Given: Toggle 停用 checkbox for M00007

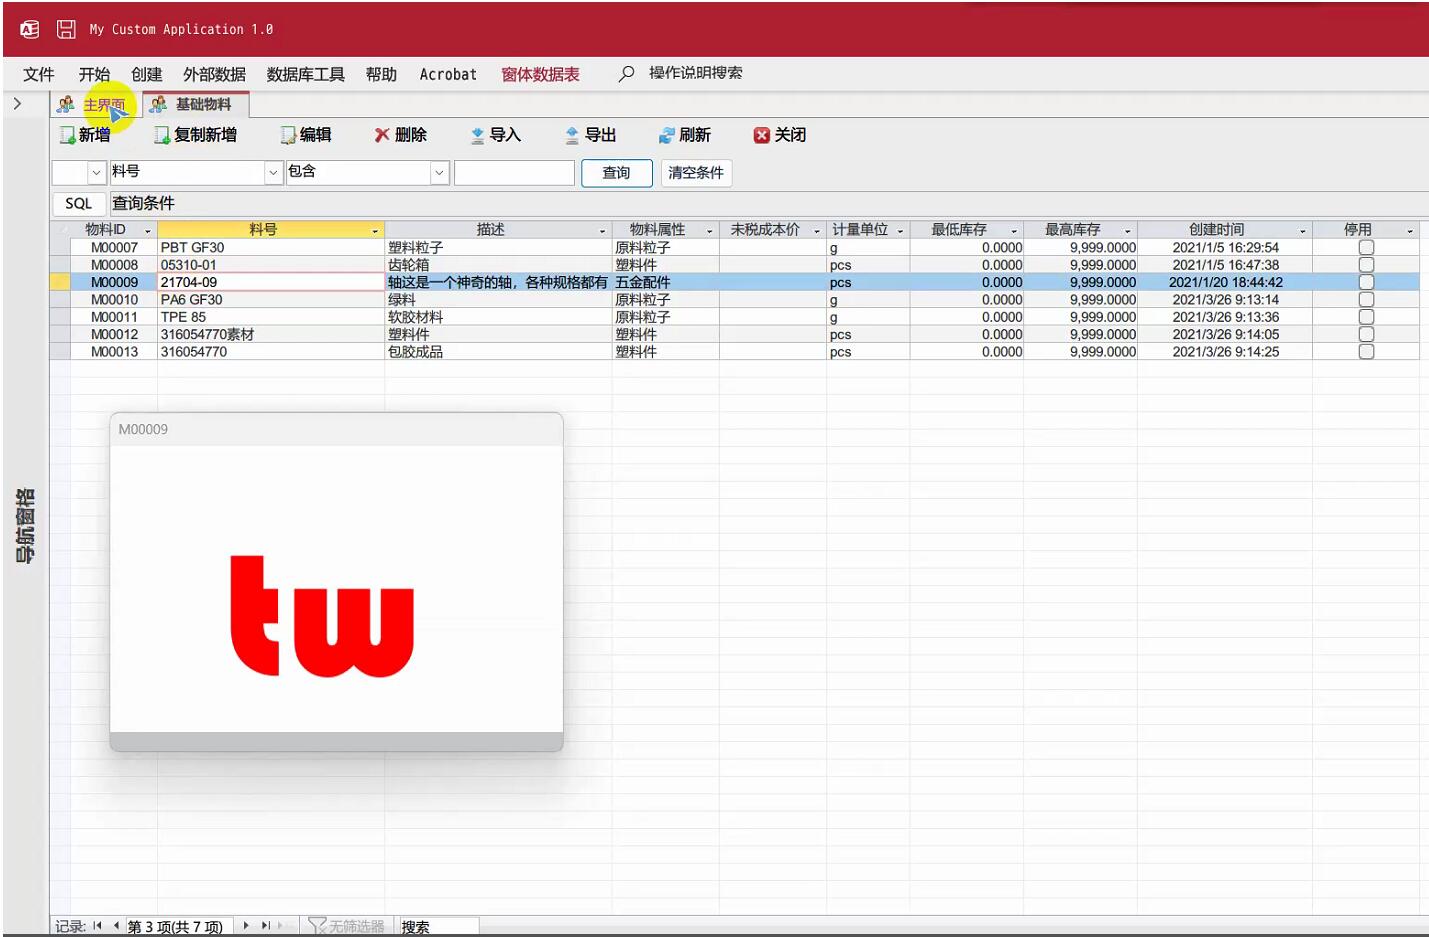Looking at the screenshot, I should 1366,247.
